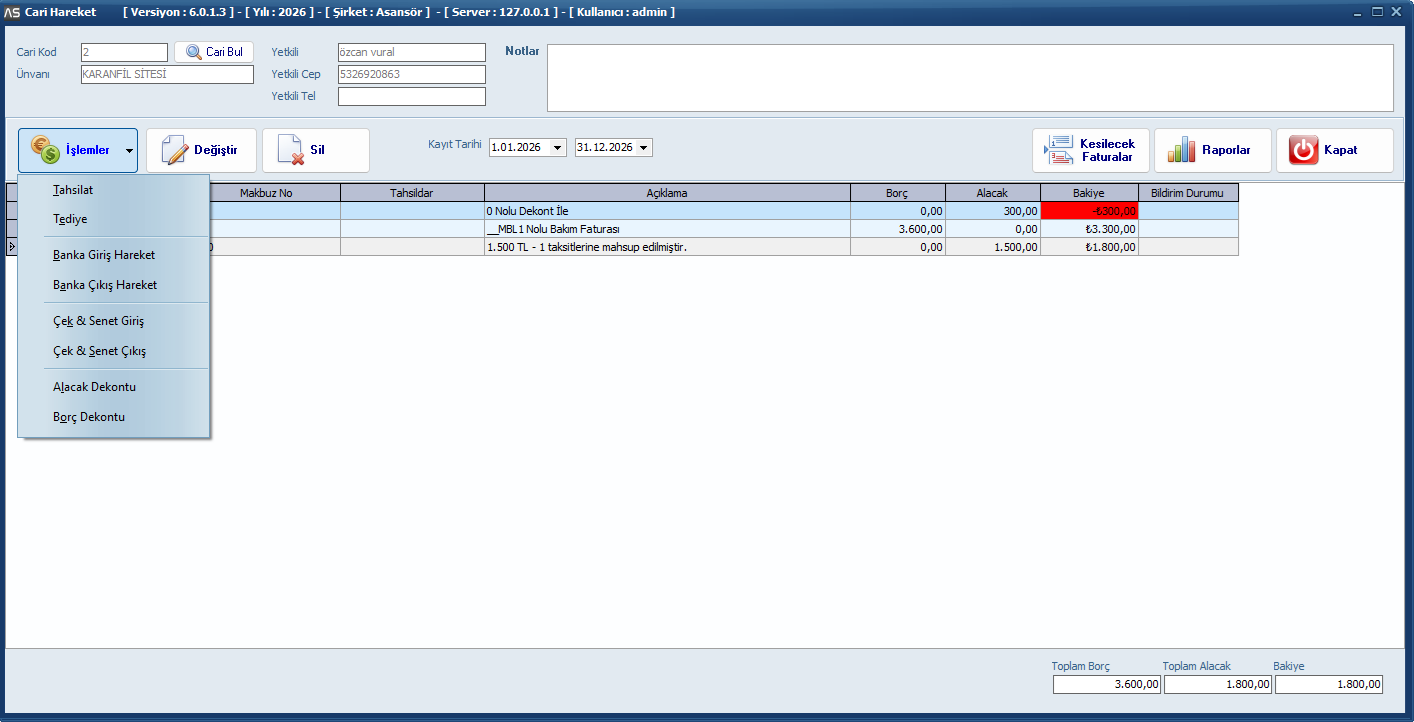Expand the İşlemler dropdown arrow

(129, 151)
